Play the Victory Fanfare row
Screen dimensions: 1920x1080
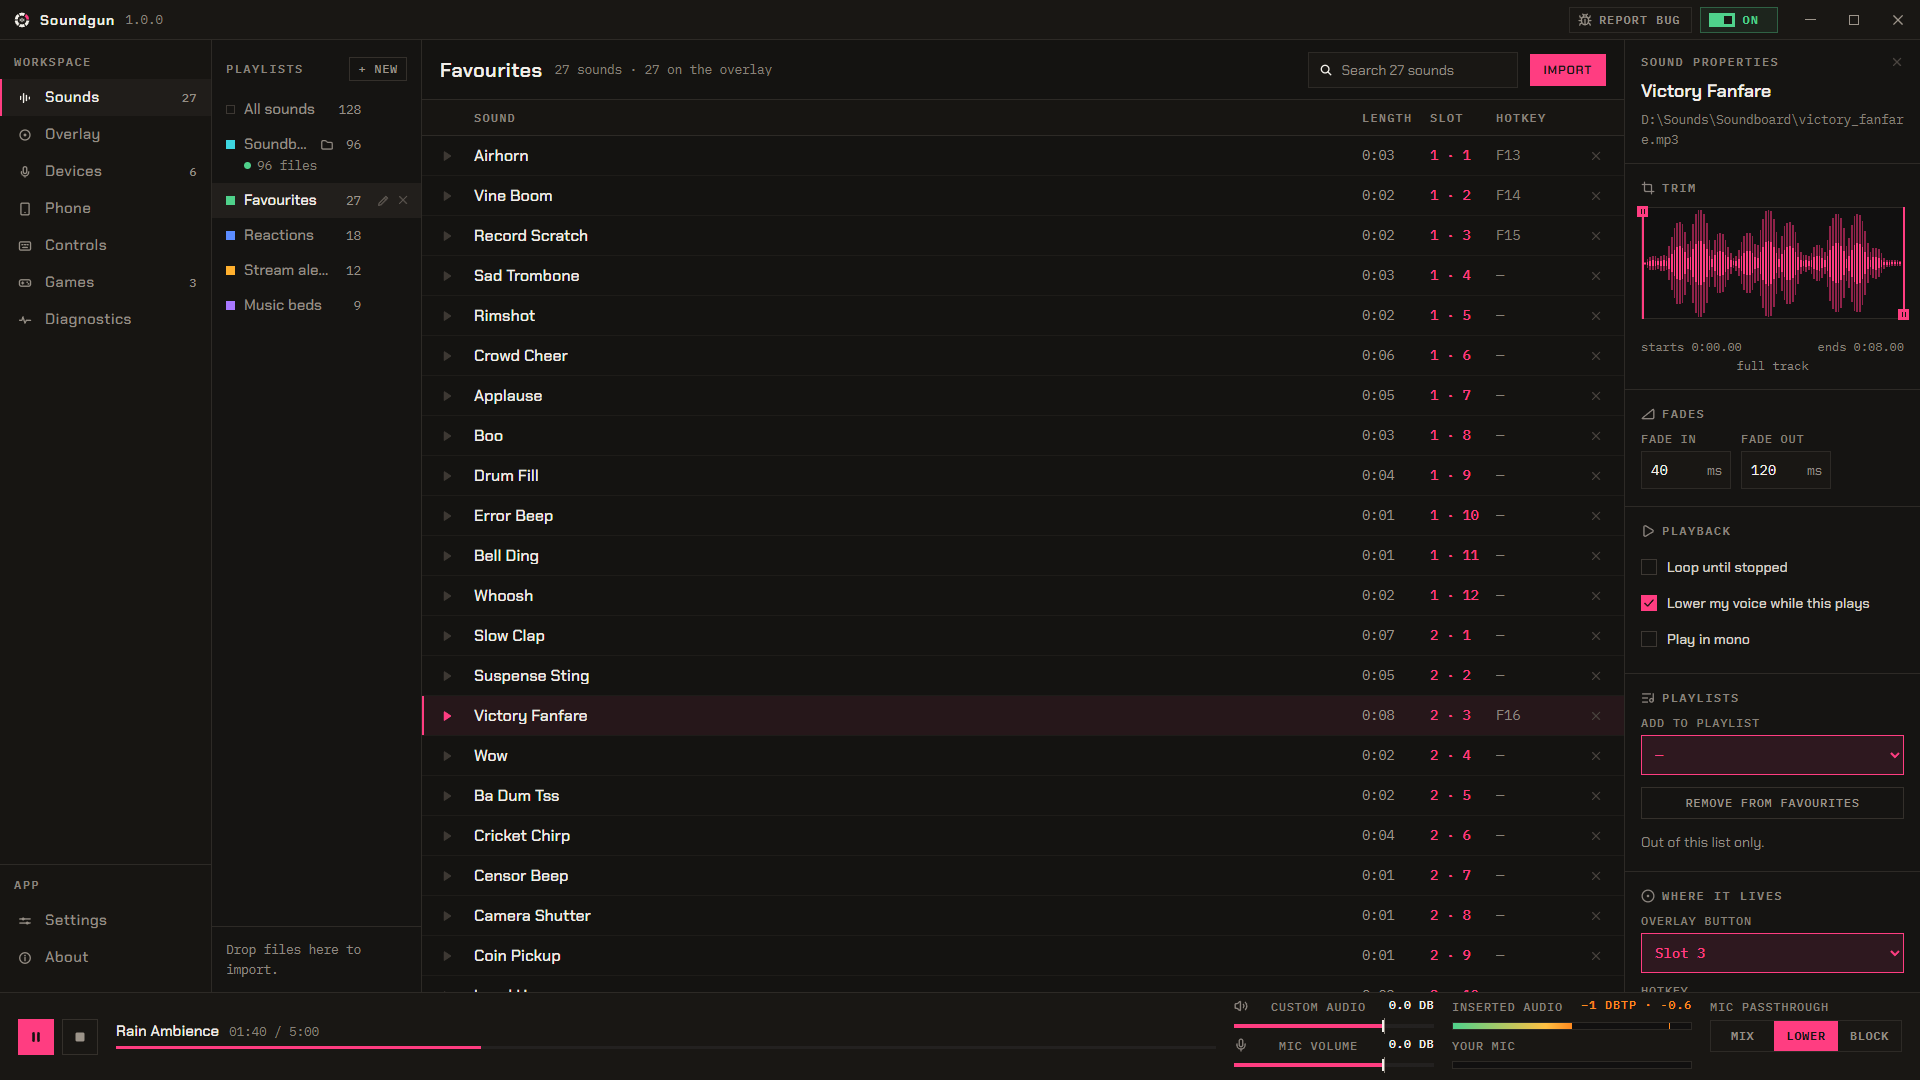coord(447,716)
